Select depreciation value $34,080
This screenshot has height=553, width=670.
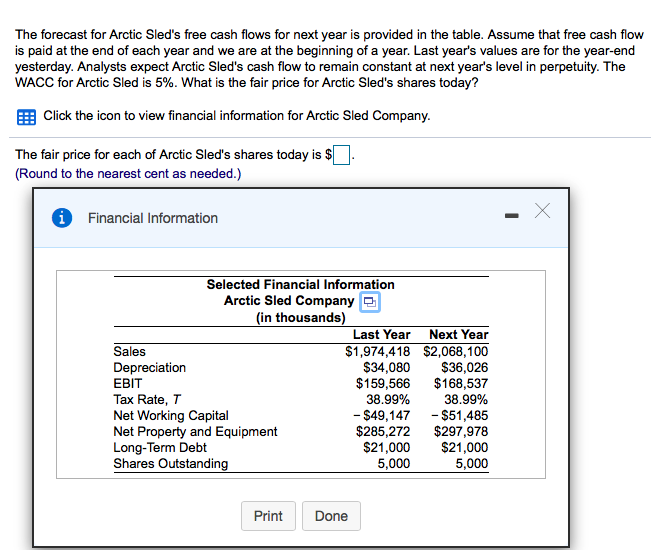tap(386, 368)
